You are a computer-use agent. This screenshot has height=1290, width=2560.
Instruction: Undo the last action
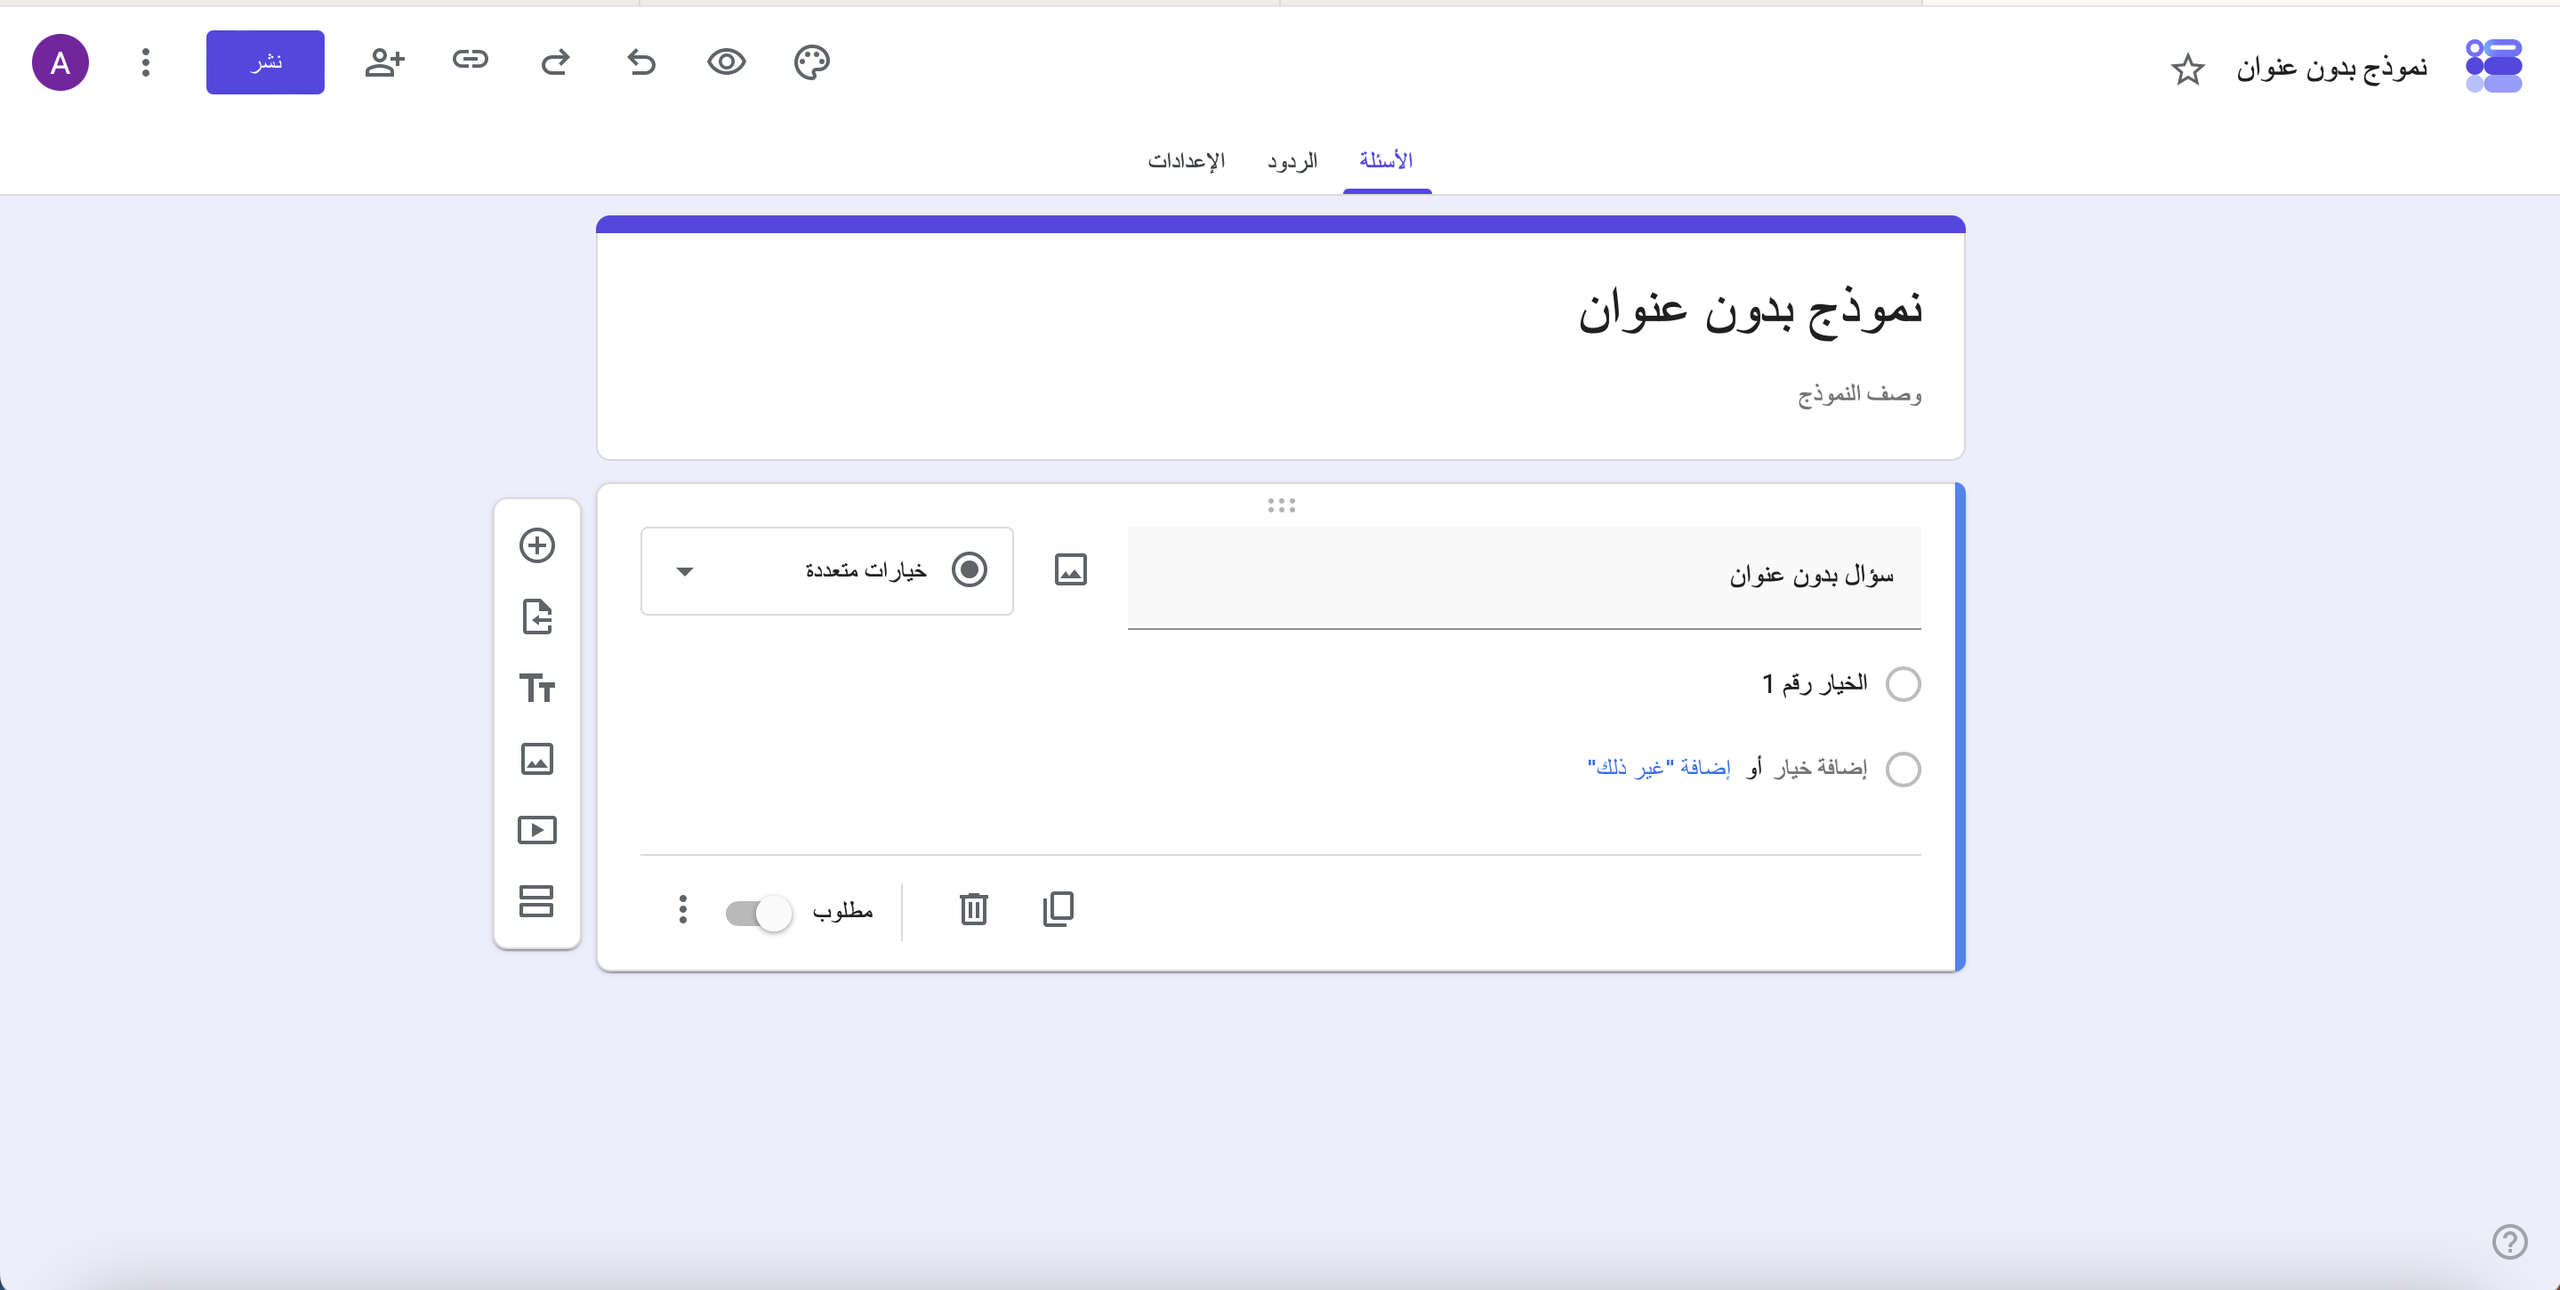click(641, 62)
